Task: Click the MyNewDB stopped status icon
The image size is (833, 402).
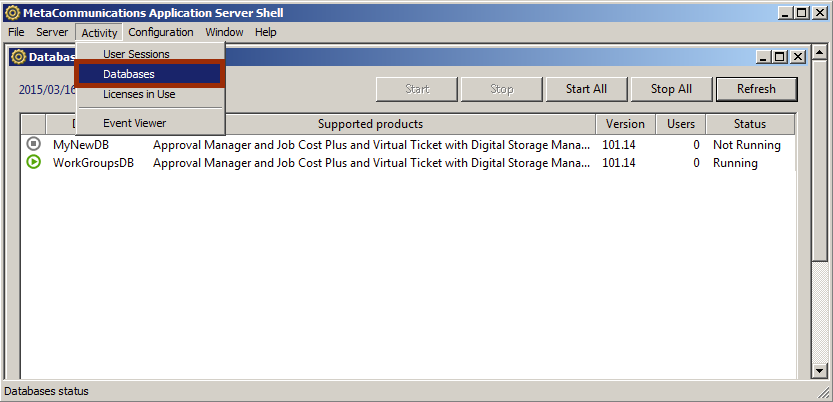Action: [x=33, y=144]
